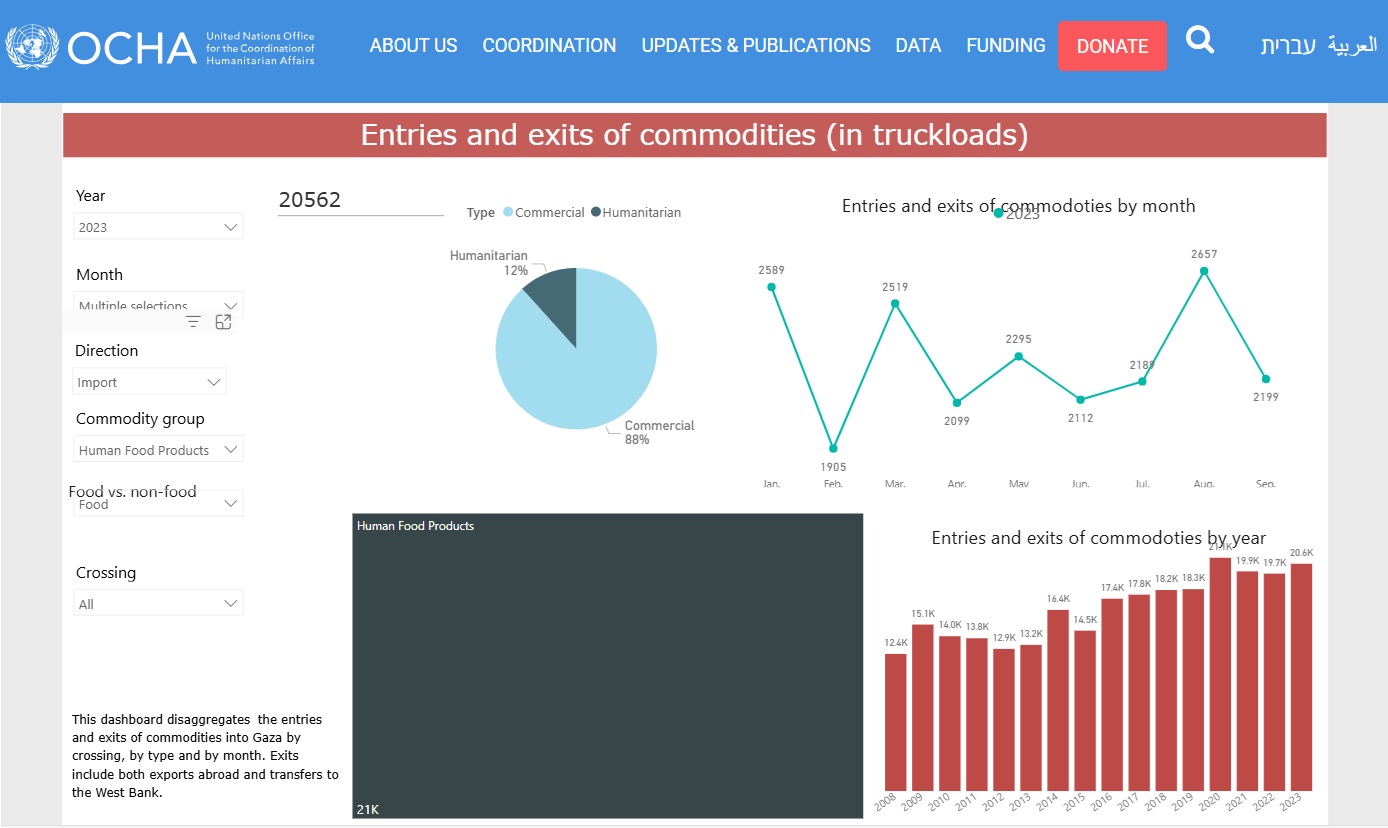Click the Humanitarian legend circle marker
1388x828 pixels.
[x=596, y=212]
